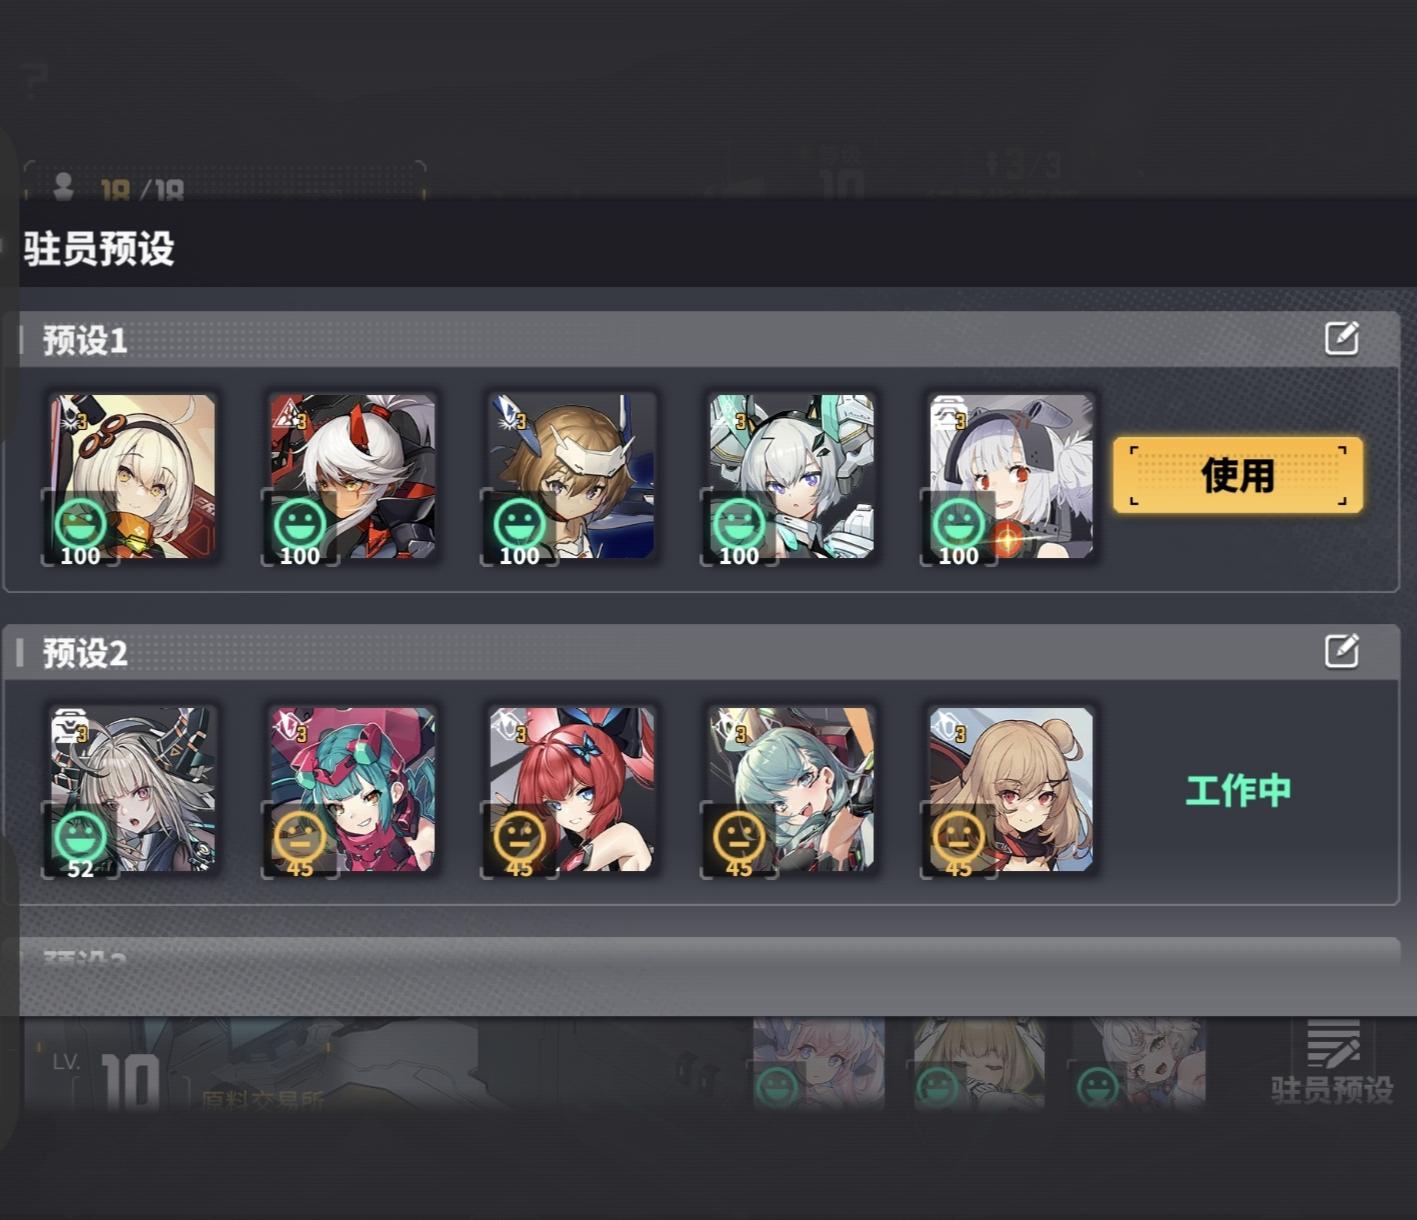Click the 预设1 header title
This screenshot has width=1417, height=1220.
(x=85, y=341)
